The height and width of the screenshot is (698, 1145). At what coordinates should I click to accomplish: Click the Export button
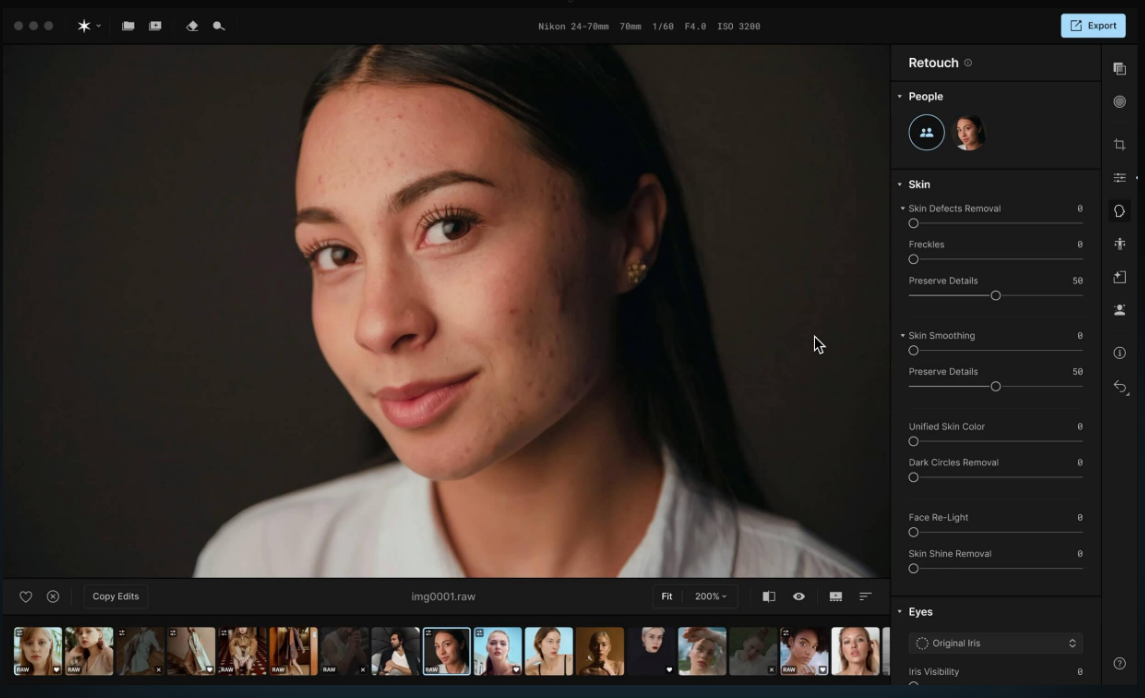1092,26
